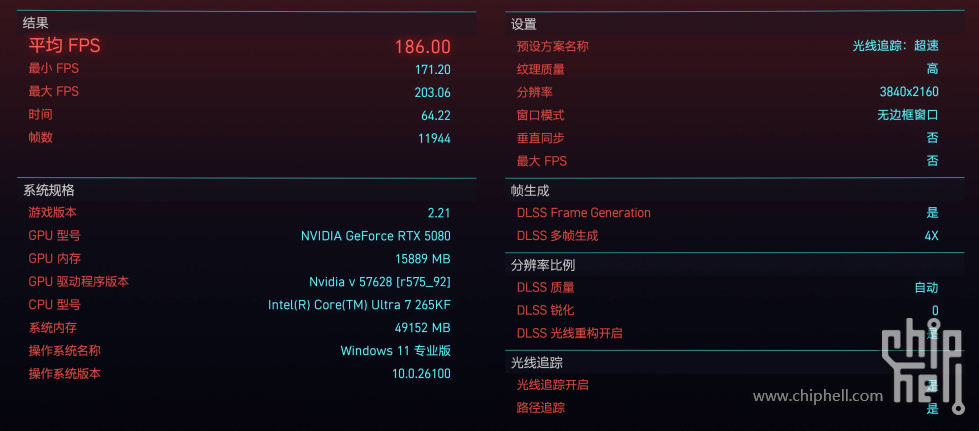This screenshot has height=431, width=979.
Task: Toggle the 垂直同步 value 否
Action: tap(932, 138)
